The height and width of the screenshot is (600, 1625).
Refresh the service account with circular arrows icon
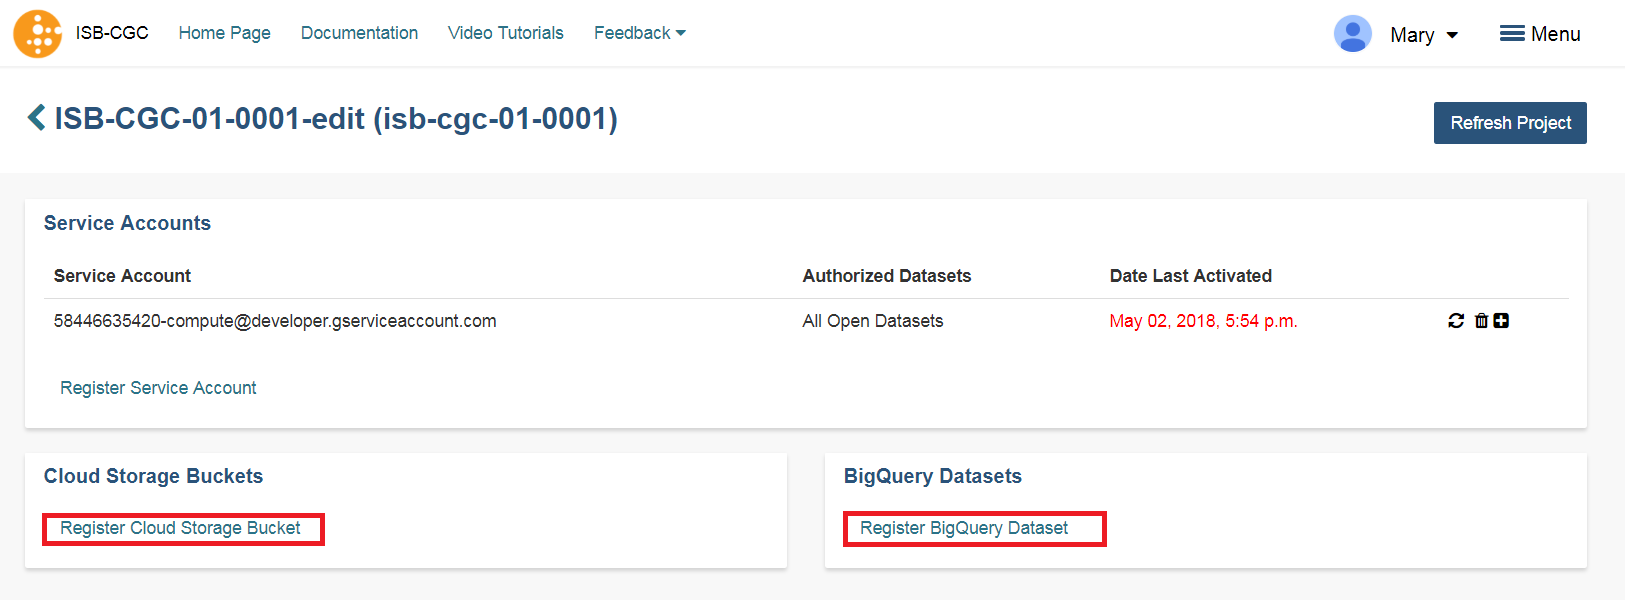pos(1456,321)
